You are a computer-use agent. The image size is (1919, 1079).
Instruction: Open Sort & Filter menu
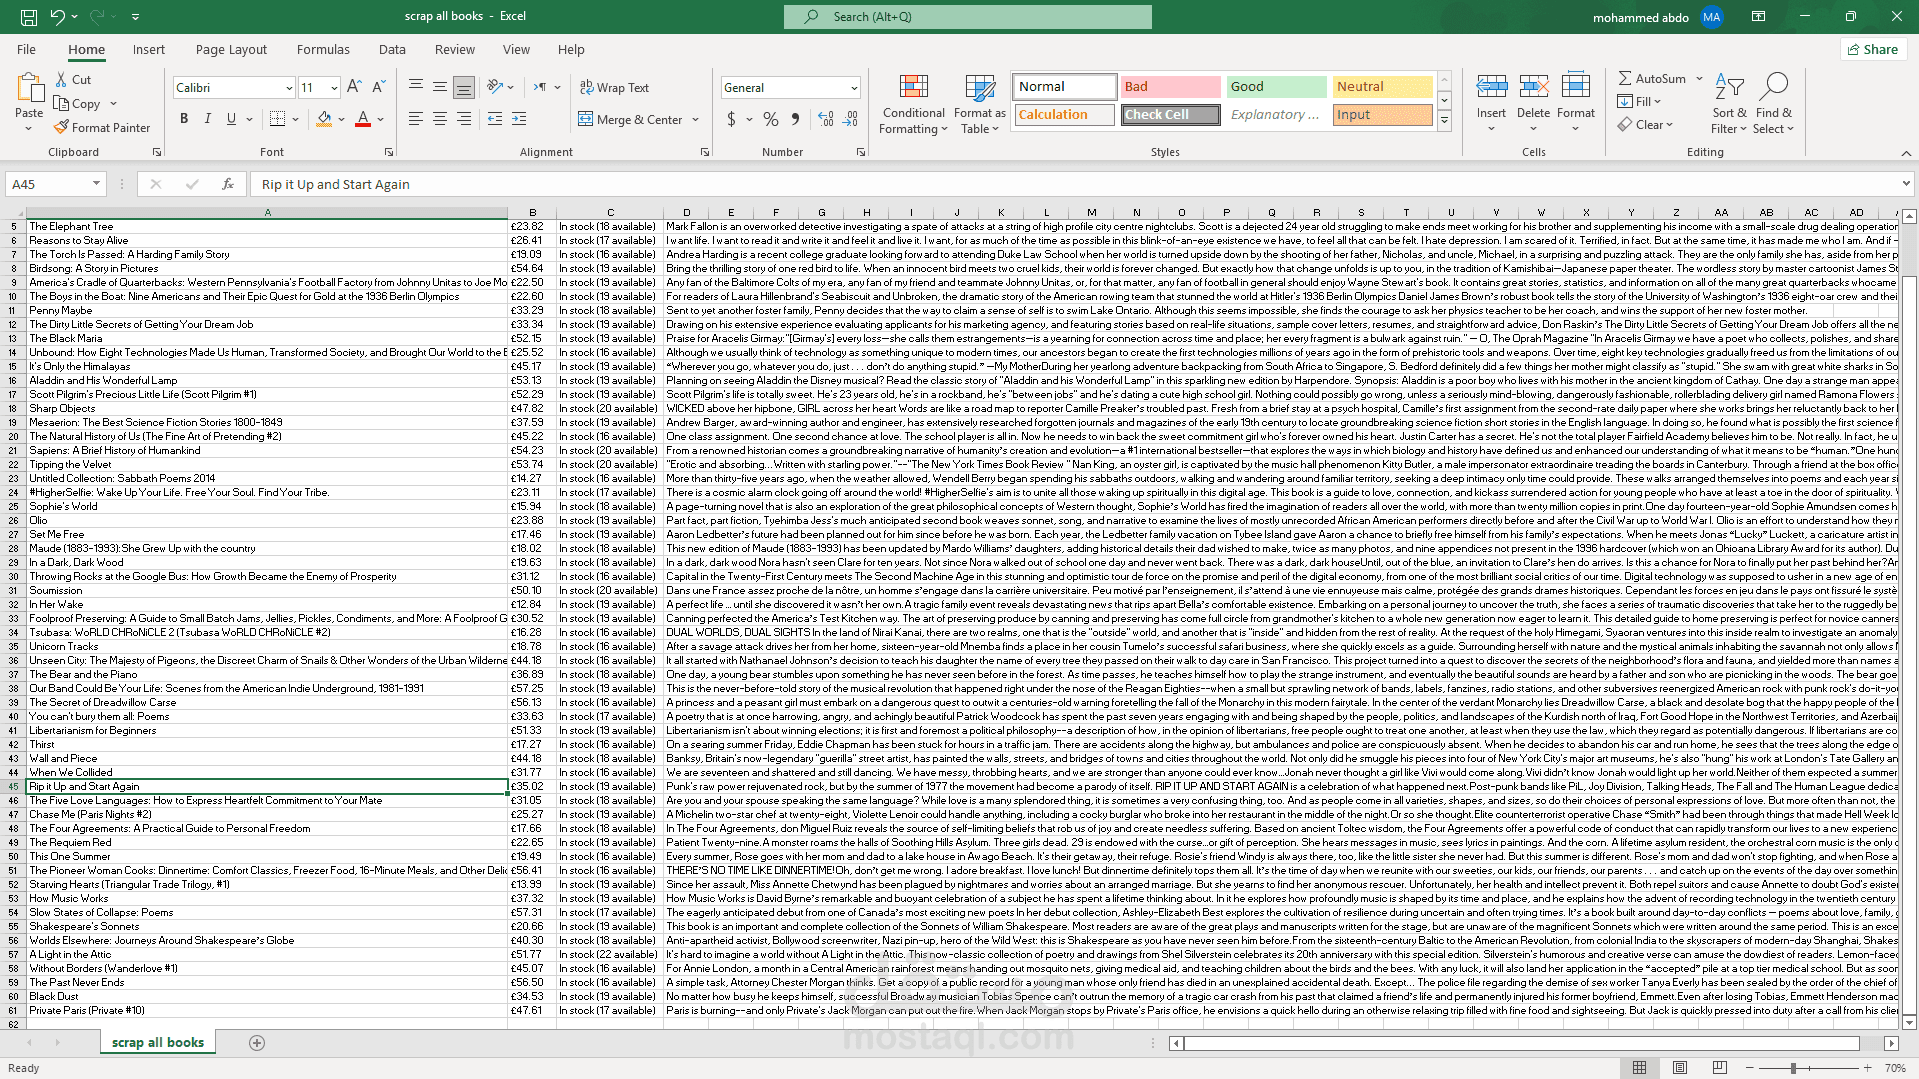pyautogui.click(x=1729, y=104)
